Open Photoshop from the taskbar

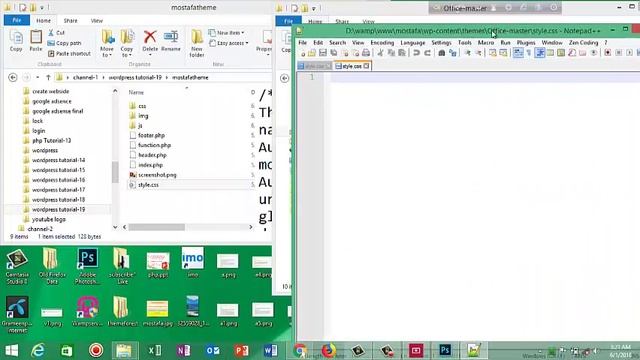pyautogui.click(x=445, y=350)
